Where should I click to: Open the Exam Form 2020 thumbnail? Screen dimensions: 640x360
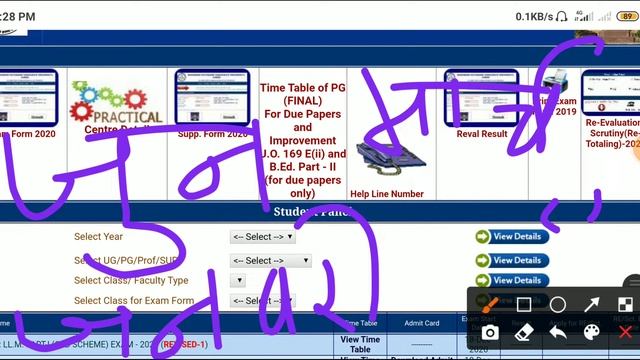28,98
